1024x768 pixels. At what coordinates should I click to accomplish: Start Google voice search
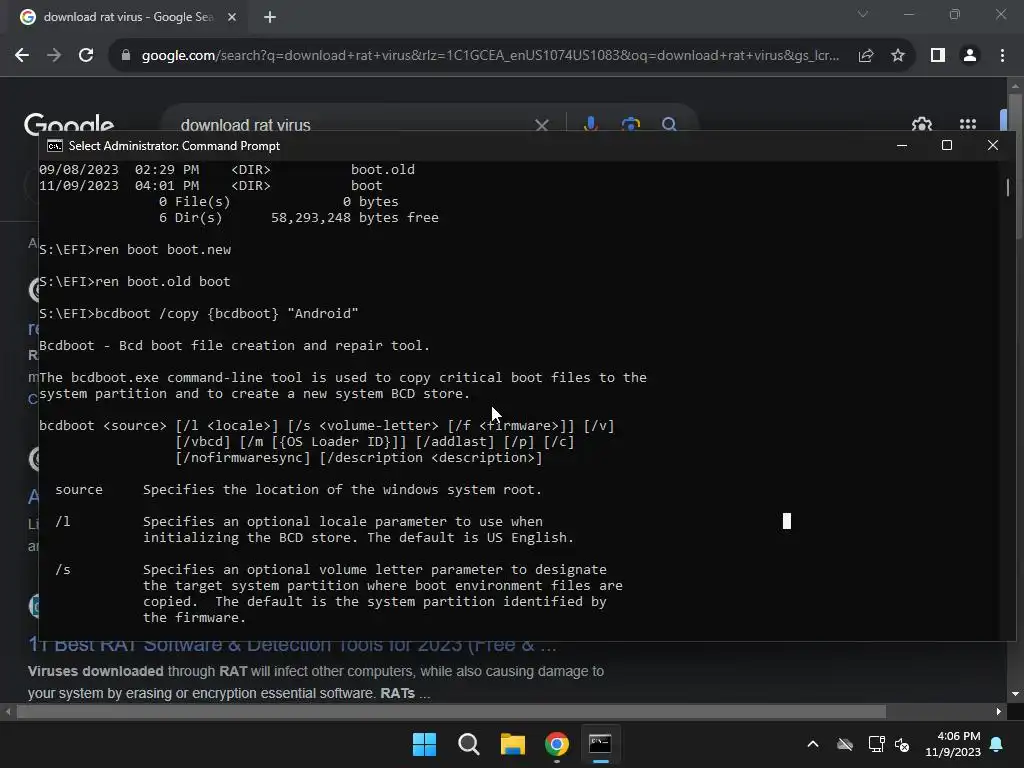590,123
